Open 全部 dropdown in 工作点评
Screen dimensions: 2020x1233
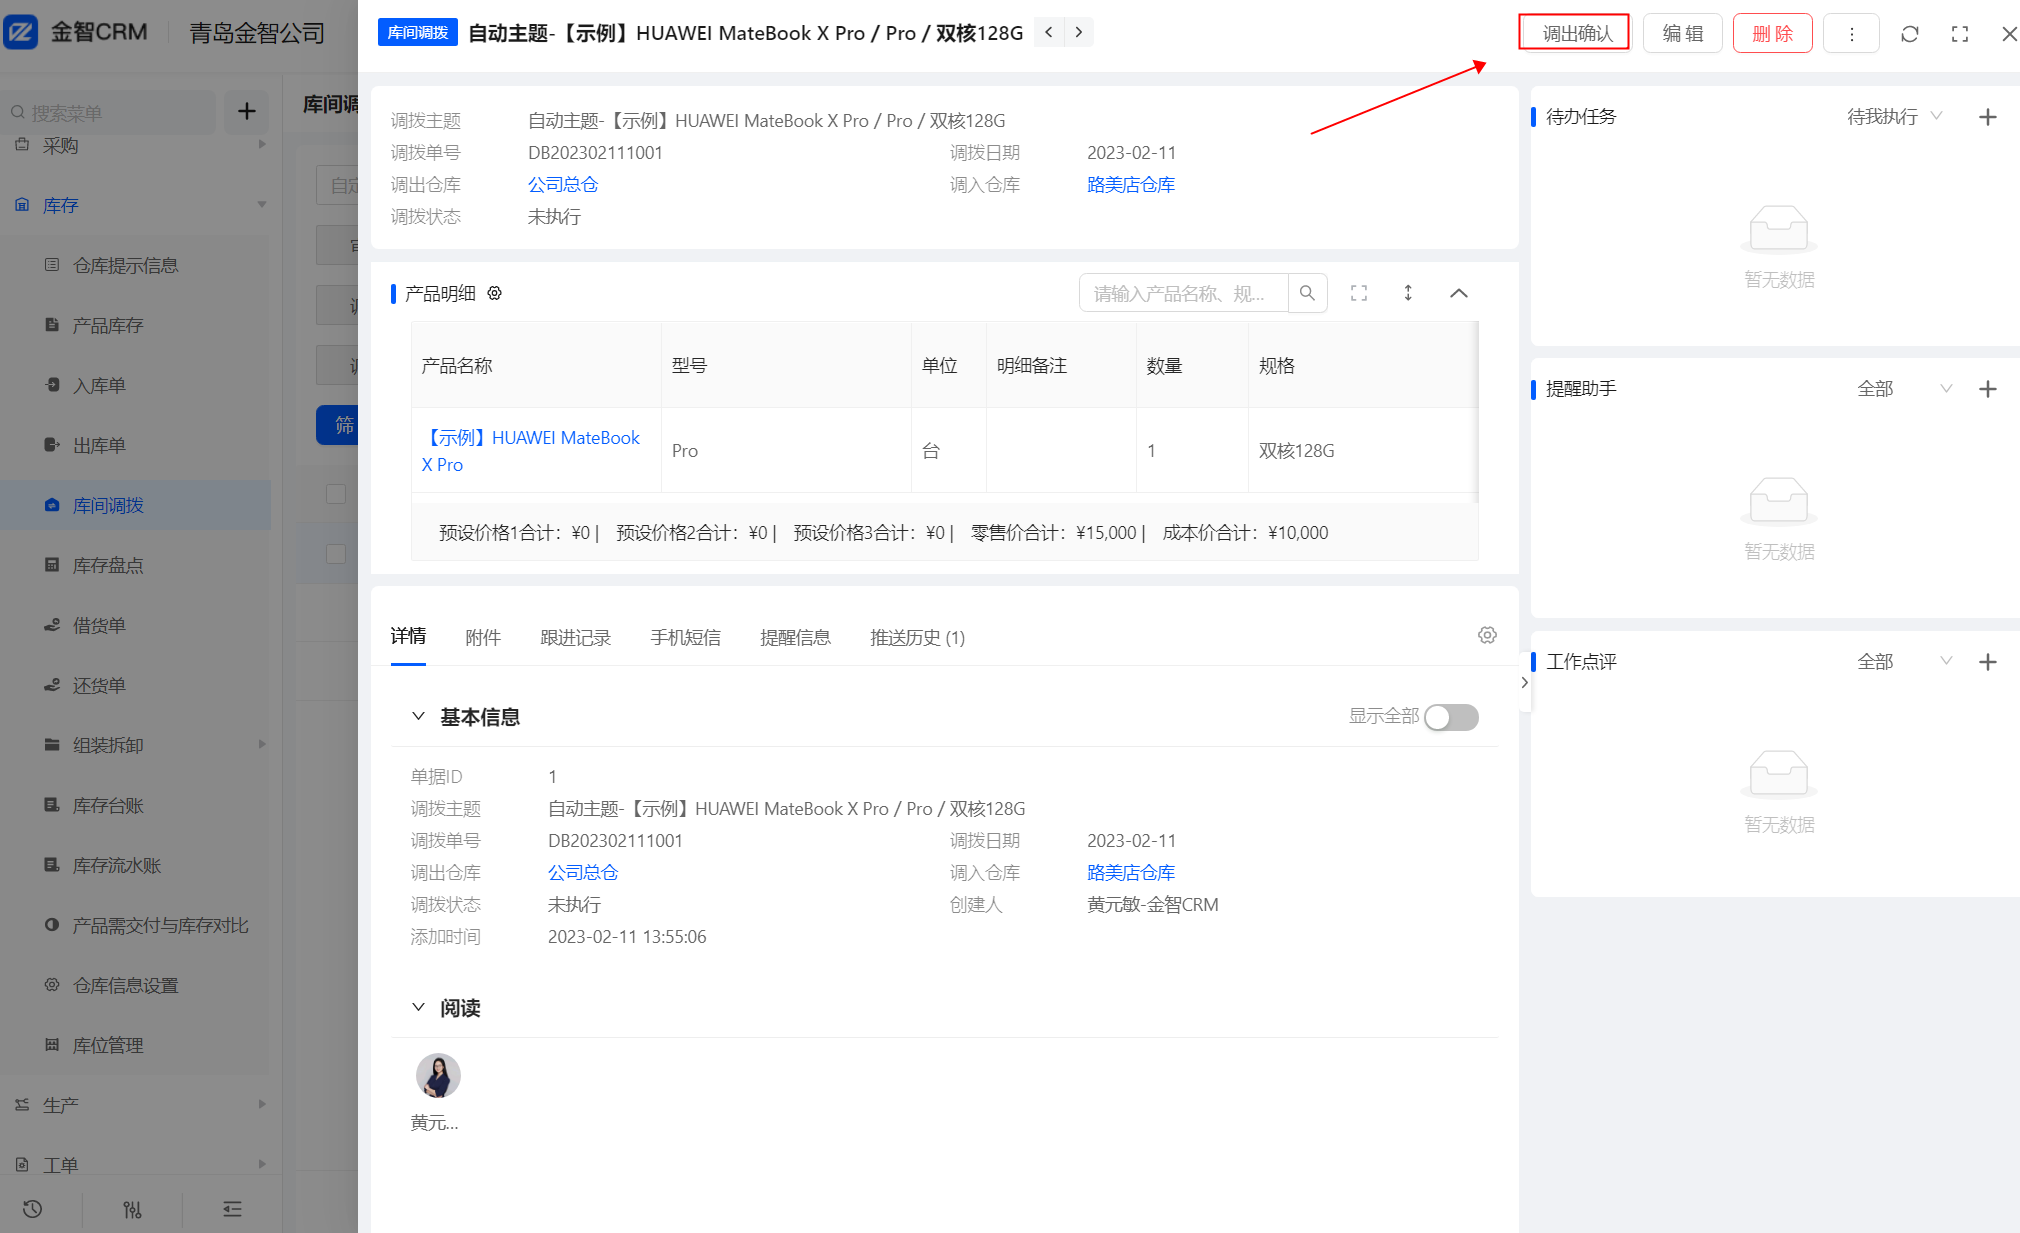point(1905,661)
